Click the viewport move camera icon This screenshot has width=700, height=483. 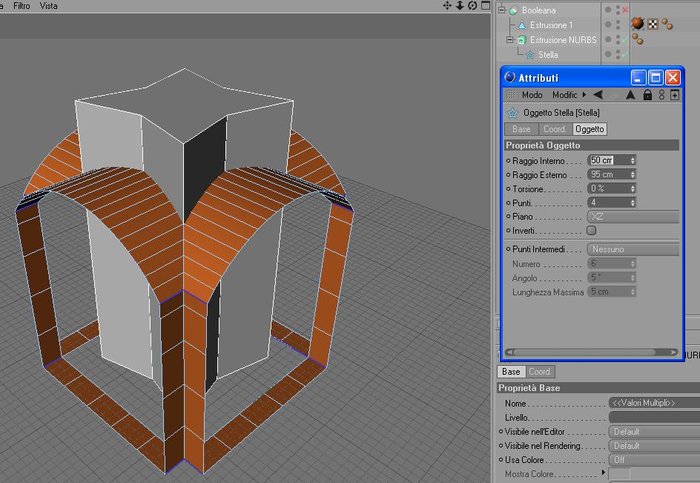point(447,5)
